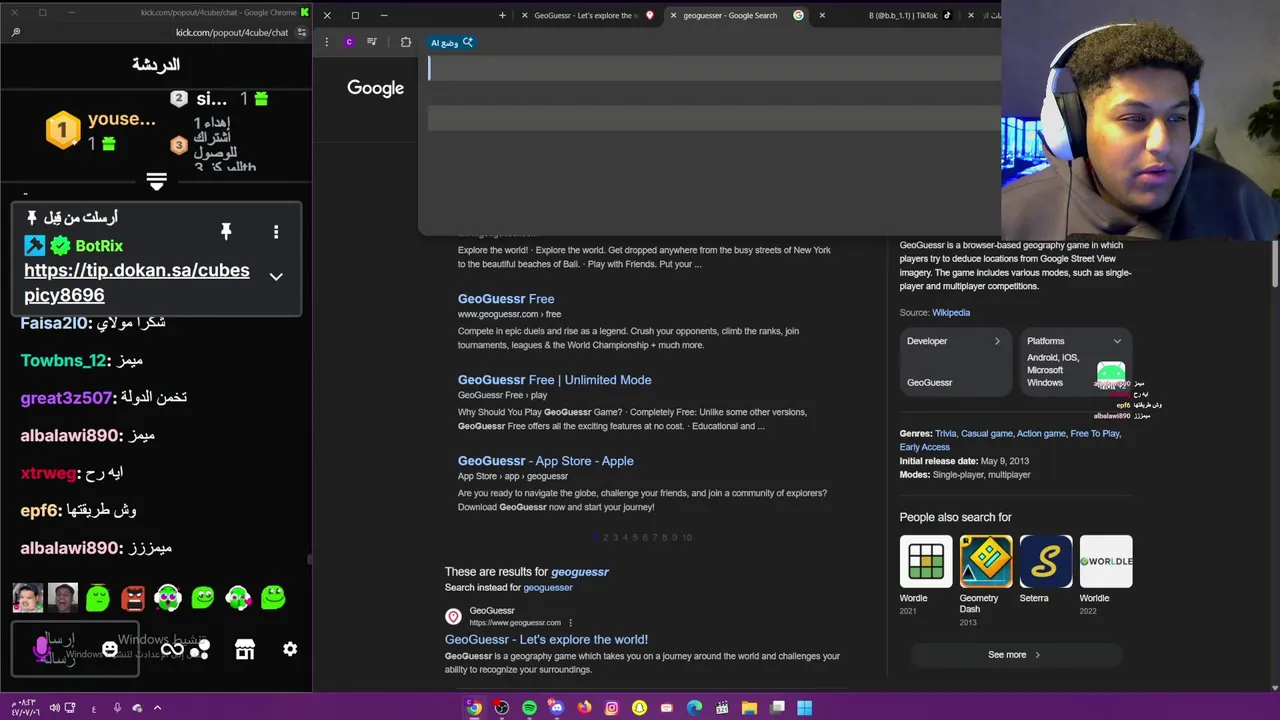Open Firefox from the taskbar

tap(584, 707)
